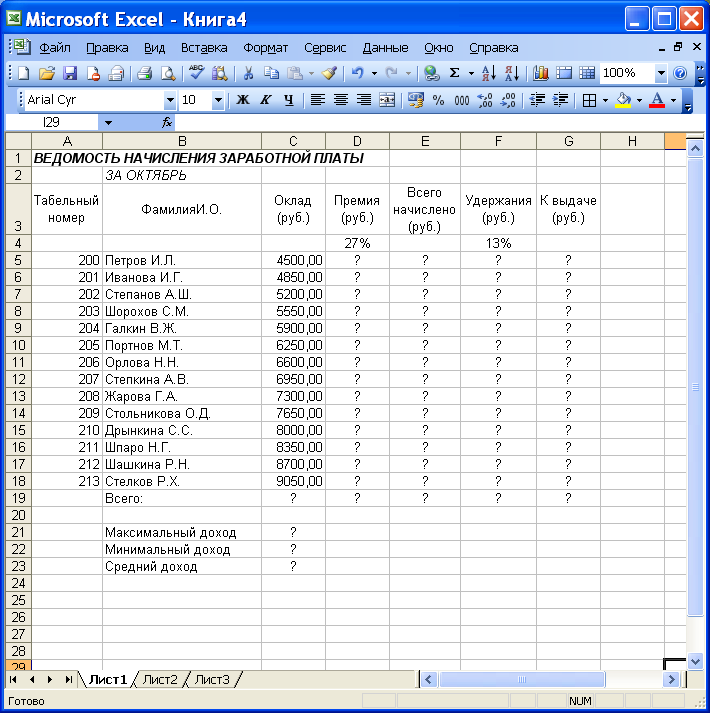Toggle bold formatting (Ж)
Screen dimensions: 710x713
tap(243, 100)
